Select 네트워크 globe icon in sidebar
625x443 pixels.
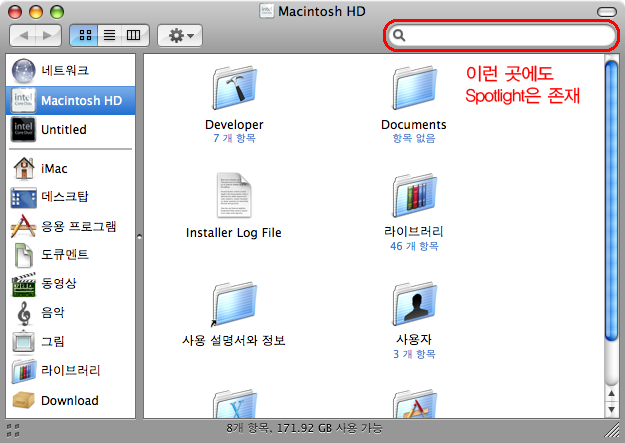[x=24, y=71]
